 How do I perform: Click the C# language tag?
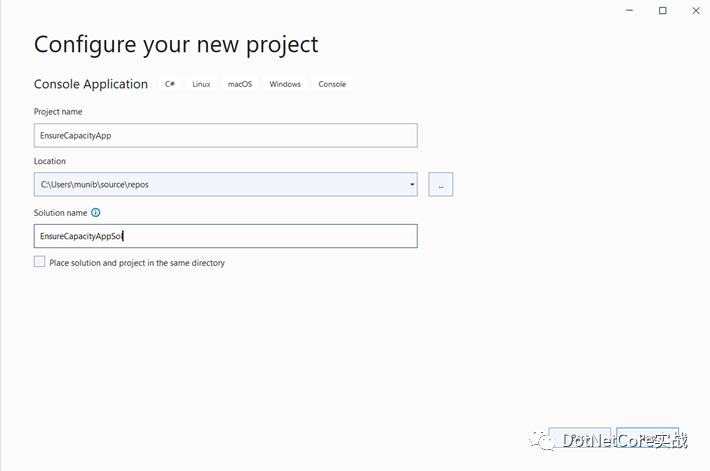[x=170, y=84]
